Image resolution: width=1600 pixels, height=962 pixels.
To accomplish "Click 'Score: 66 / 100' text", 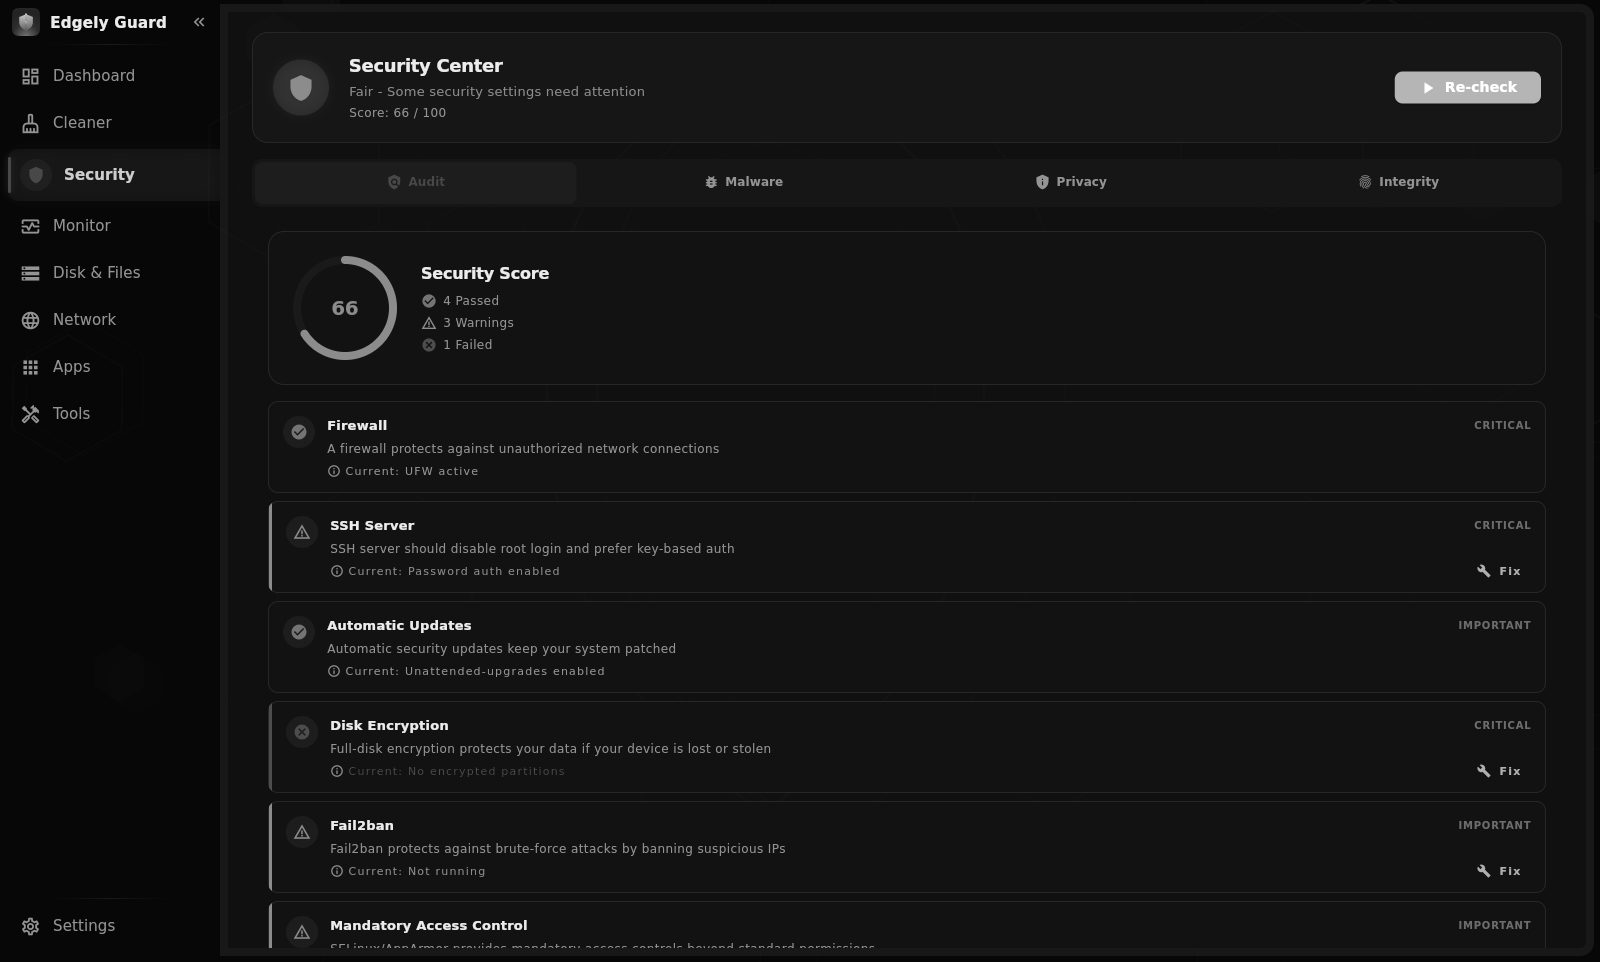I will pos(398,113).
